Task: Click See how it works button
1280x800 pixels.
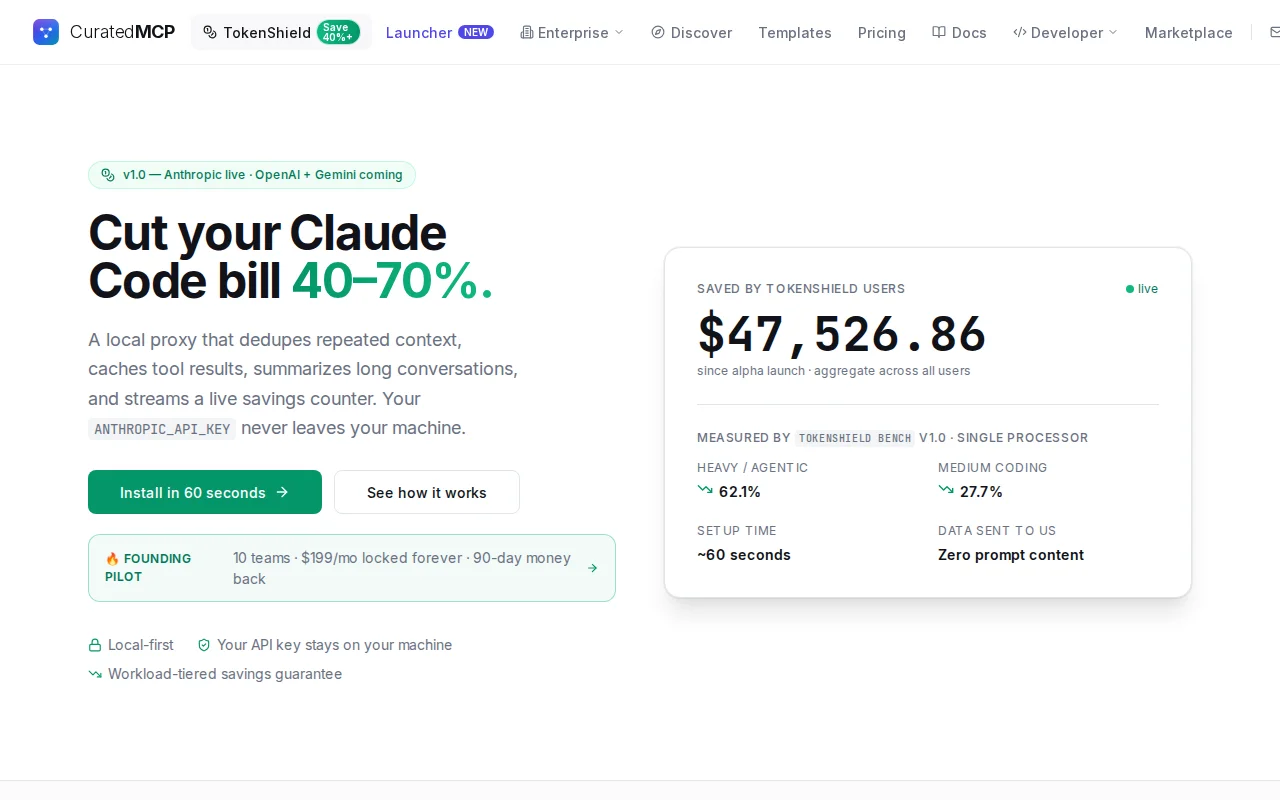Action: click(x=427, y=492)
